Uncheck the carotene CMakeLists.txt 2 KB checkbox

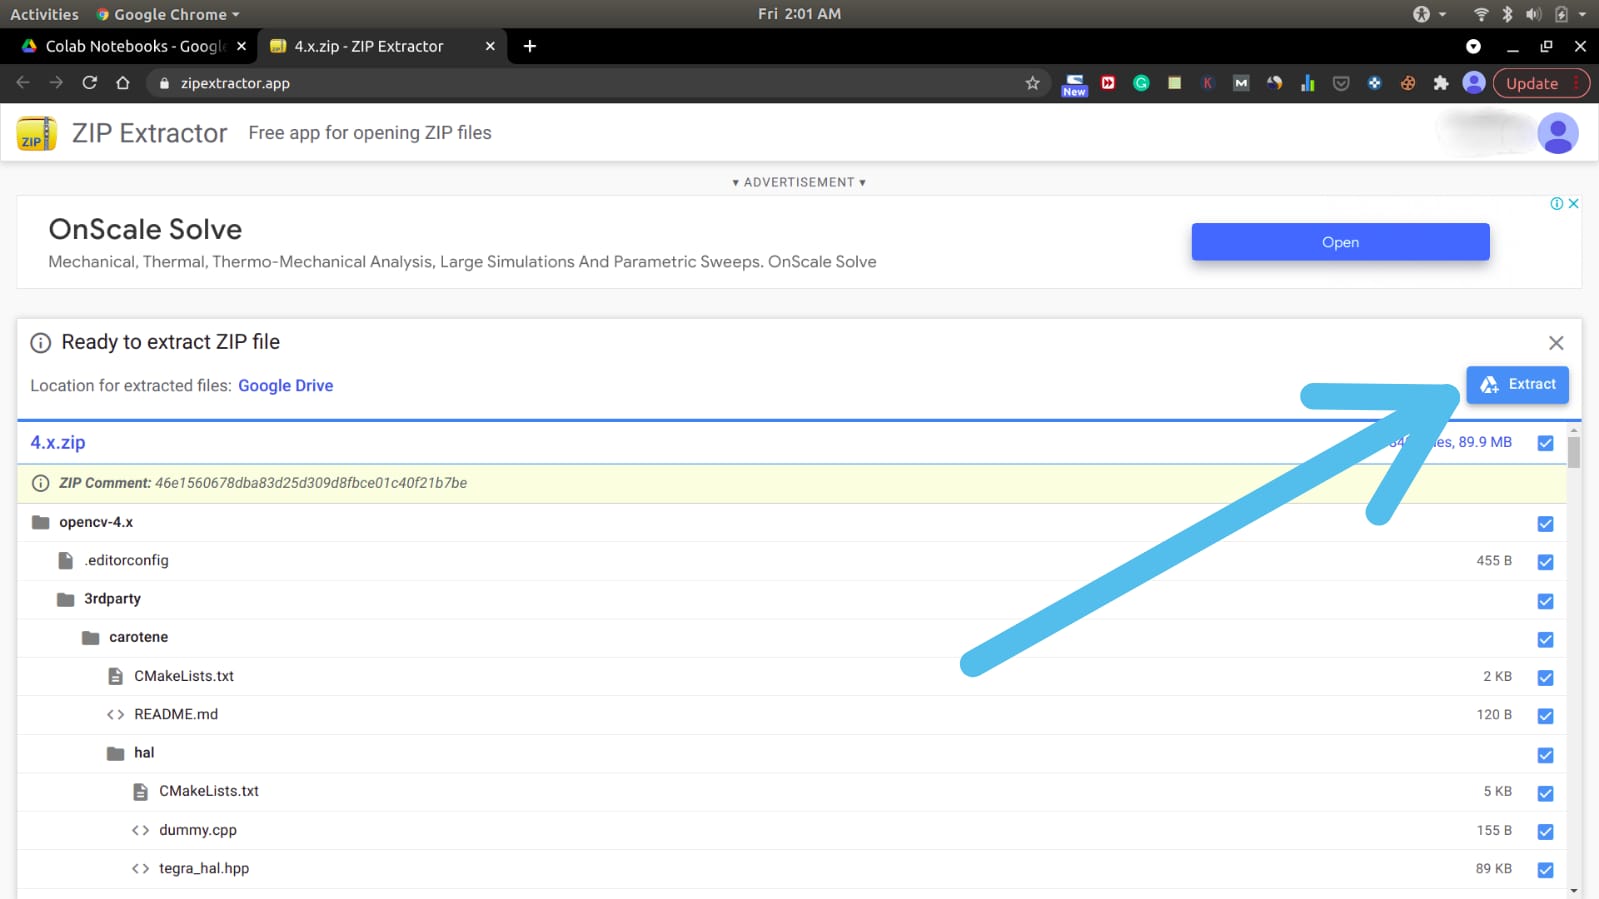pos(1545,678)
